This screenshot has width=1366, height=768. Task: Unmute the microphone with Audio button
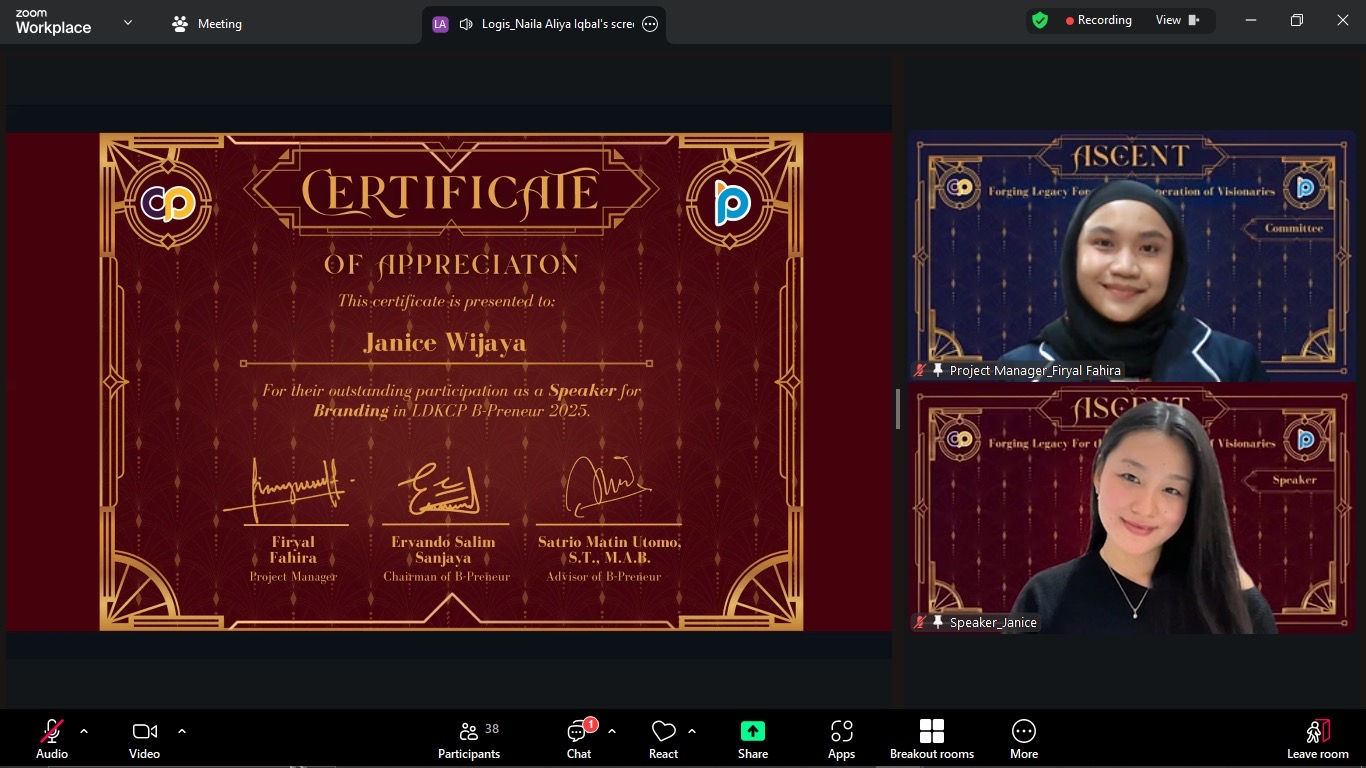coord(52,739)
